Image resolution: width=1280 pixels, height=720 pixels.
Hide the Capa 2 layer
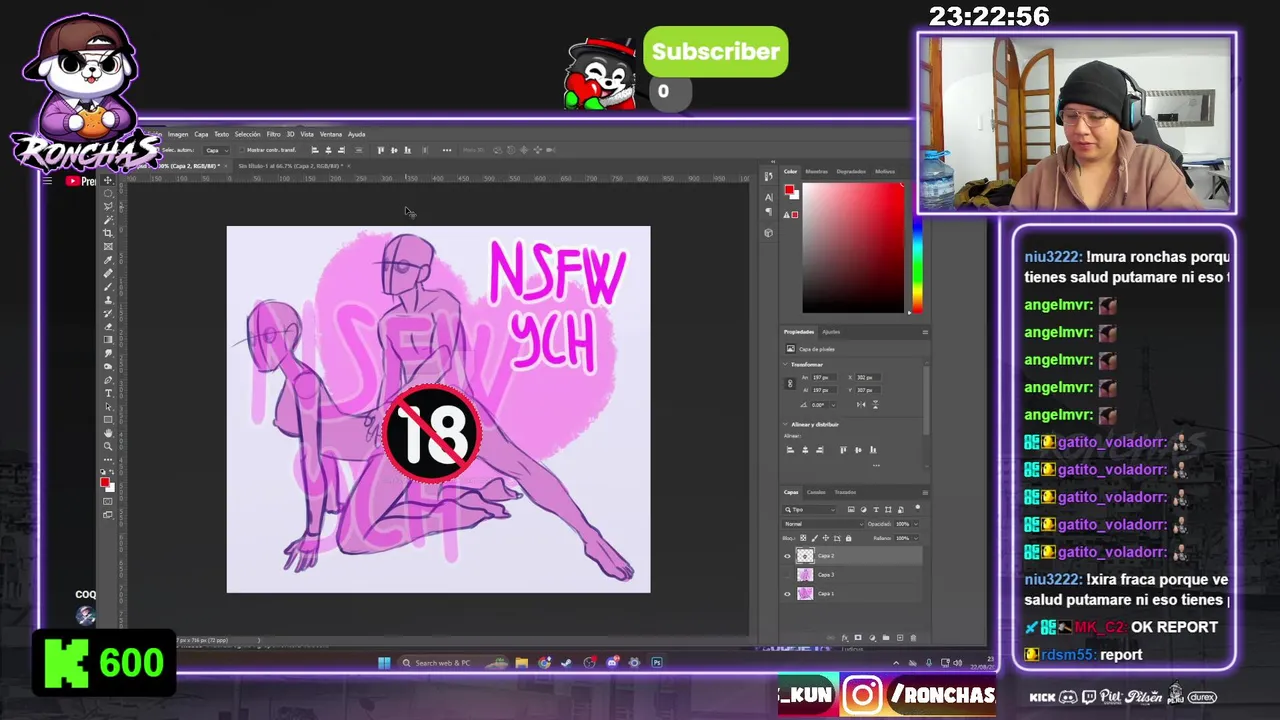click(787, 556)
